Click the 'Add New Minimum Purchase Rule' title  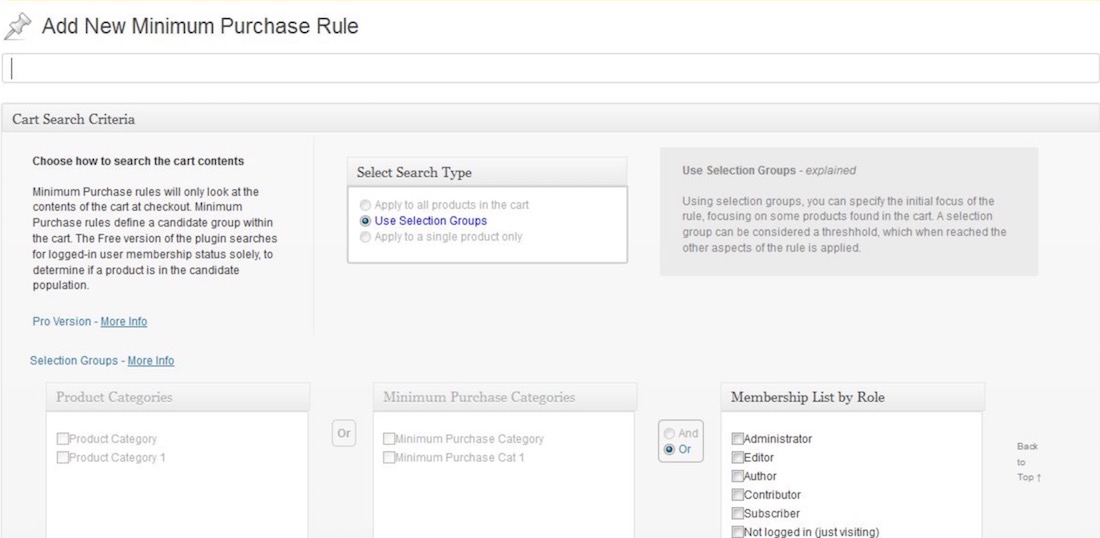[x=200, y=27]
